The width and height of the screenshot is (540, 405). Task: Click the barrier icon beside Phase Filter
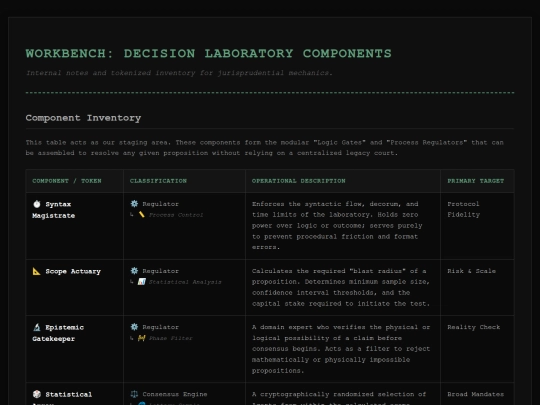[142, 338]
